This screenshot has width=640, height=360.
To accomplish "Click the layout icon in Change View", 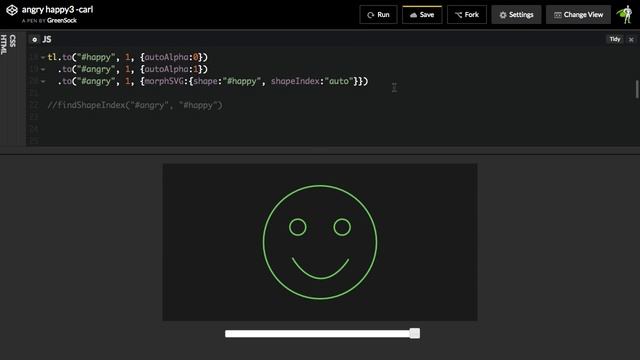I will click(558, 15).
